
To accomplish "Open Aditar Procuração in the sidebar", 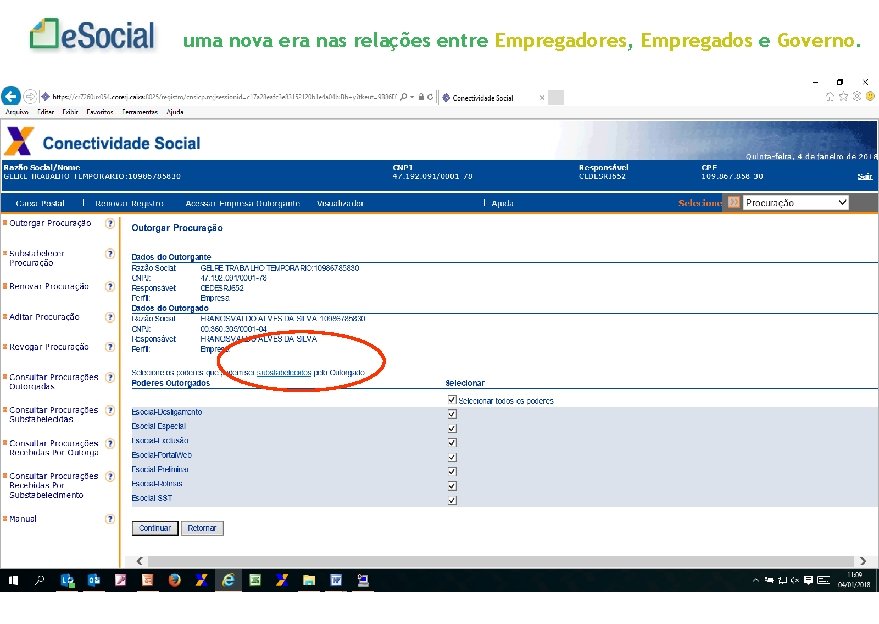I will click(44, 317).
